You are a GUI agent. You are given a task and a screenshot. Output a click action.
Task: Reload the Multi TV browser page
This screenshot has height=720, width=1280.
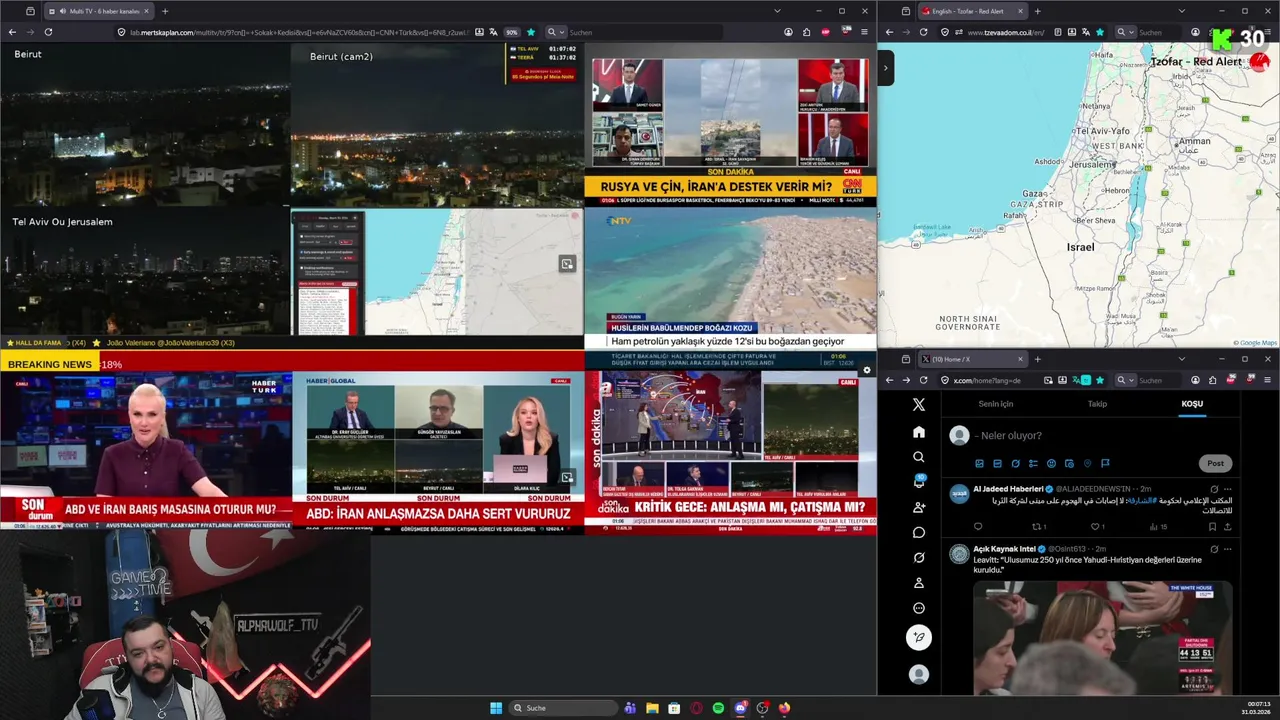[48, 32]
